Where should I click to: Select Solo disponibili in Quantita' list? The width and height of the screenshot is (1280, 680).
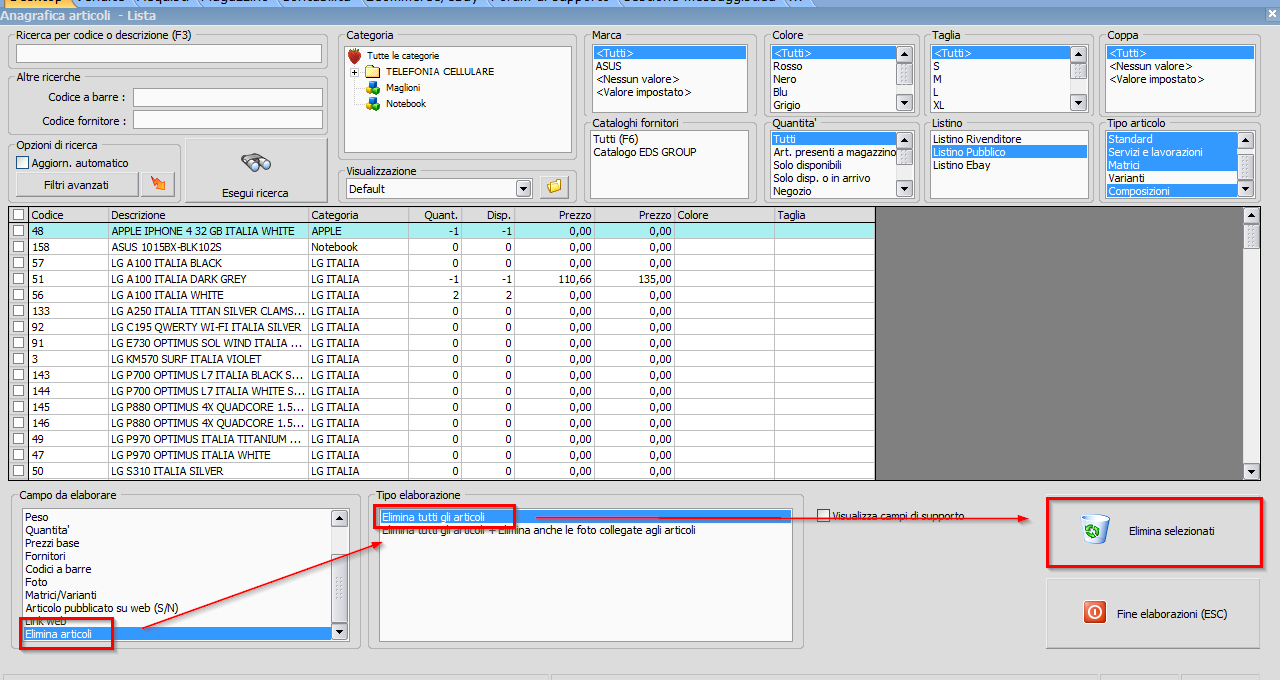(834, 165)
